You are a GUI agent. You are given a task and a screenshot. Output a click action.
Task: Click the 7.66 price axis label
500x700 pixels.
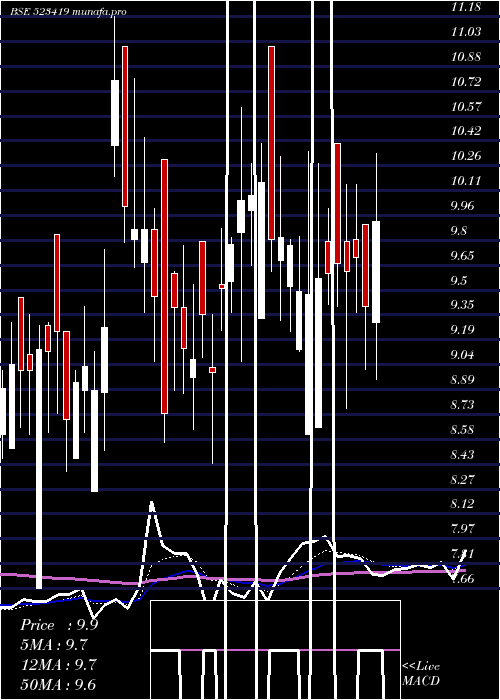pos(463,579)
